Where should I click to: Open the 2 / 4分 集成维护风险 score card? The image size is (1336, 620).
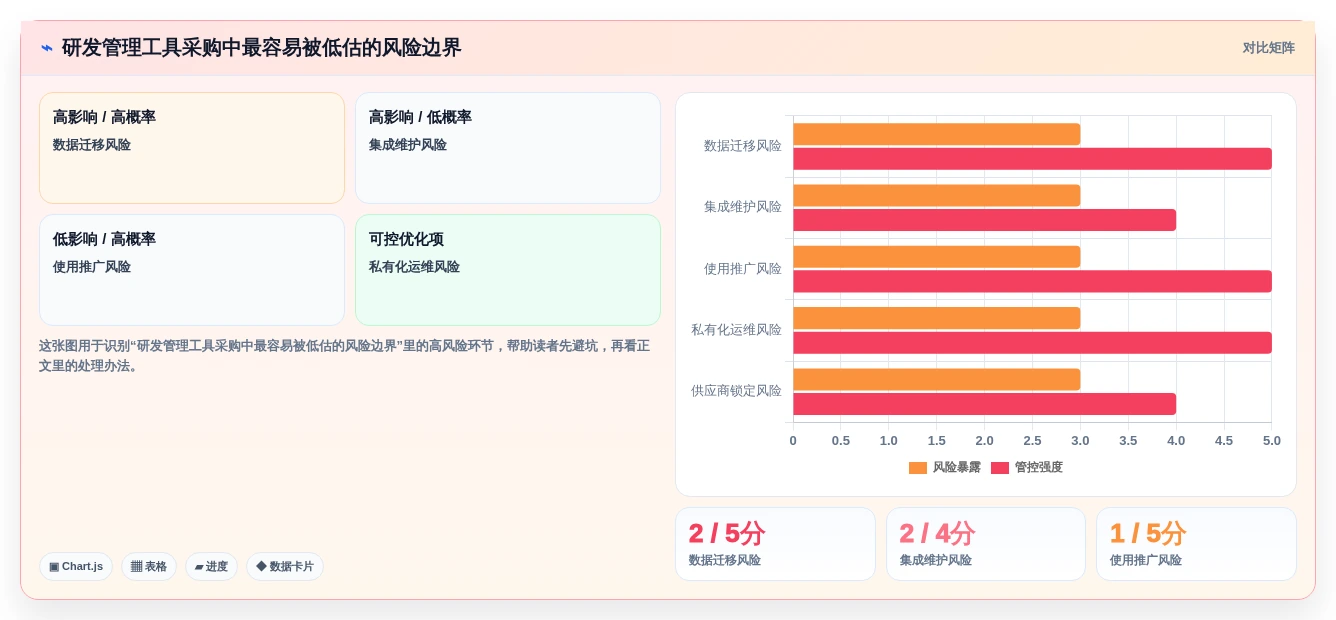pyautogui.click(x=986, y=544)
